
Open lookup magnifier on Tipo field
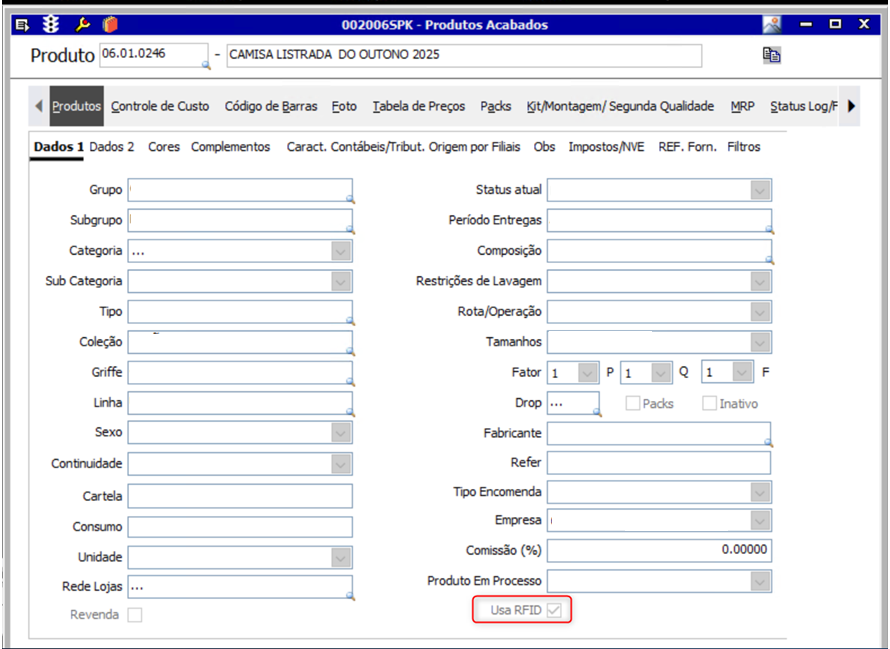[x=351, y=321]
